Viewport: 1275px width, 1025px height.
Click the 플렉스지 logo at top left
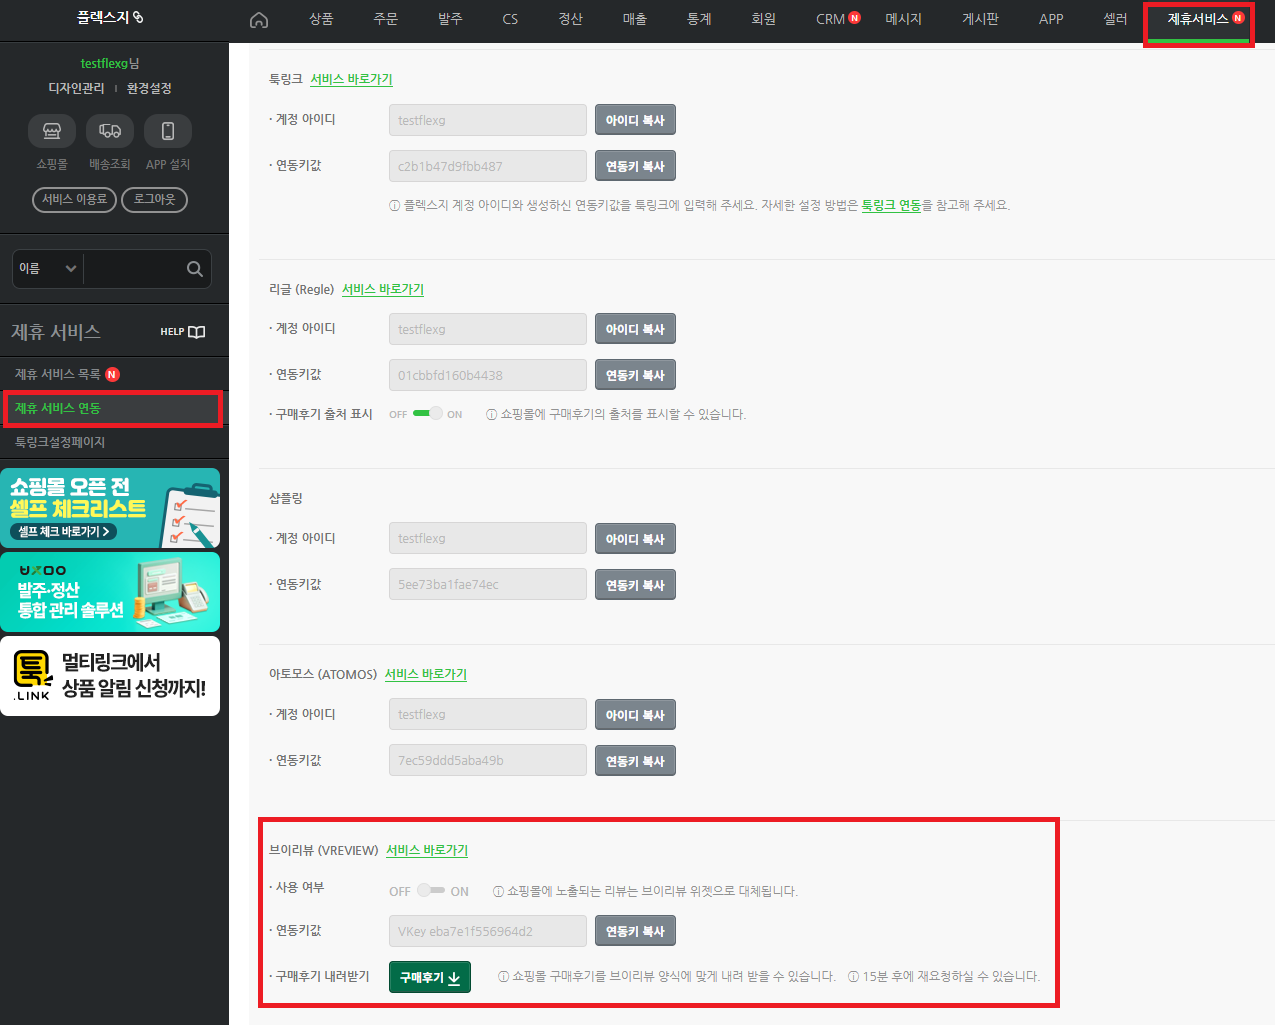coord(110,17)
